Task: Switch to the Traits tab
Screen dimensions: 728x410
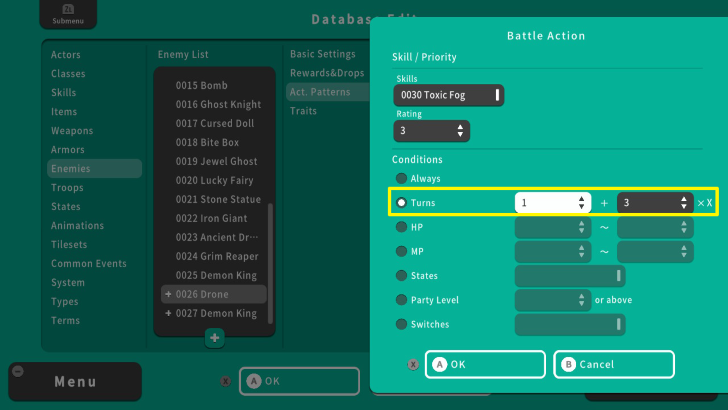Action: pyautogui.click(x=303, y=111)
